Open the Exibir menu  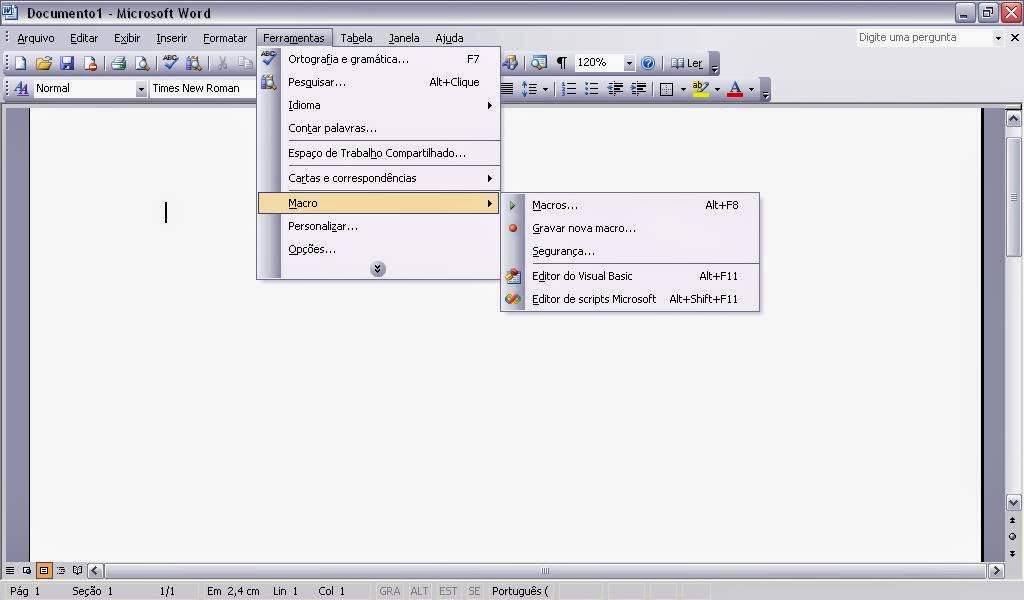pos(127,38)
